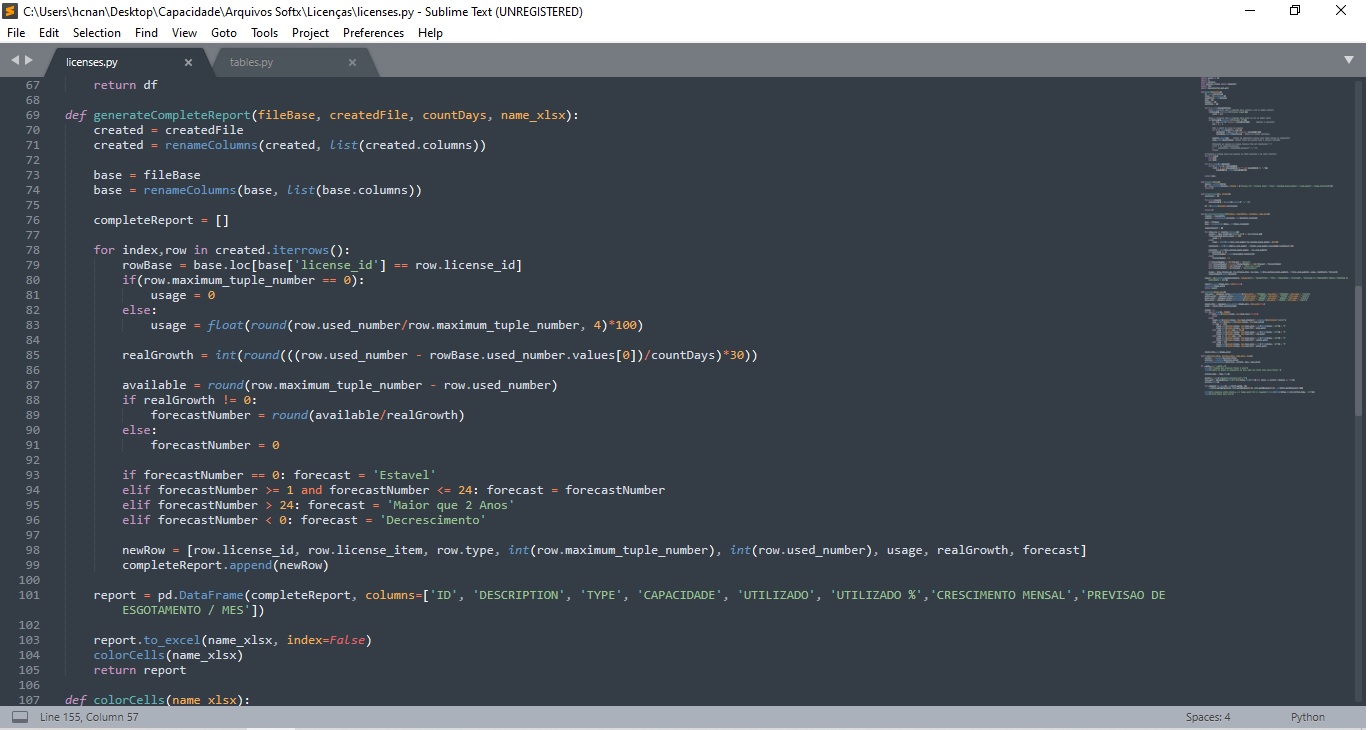Open the Python syntax selector
The image size is (1368, 730).
[x=1307, y=717]
